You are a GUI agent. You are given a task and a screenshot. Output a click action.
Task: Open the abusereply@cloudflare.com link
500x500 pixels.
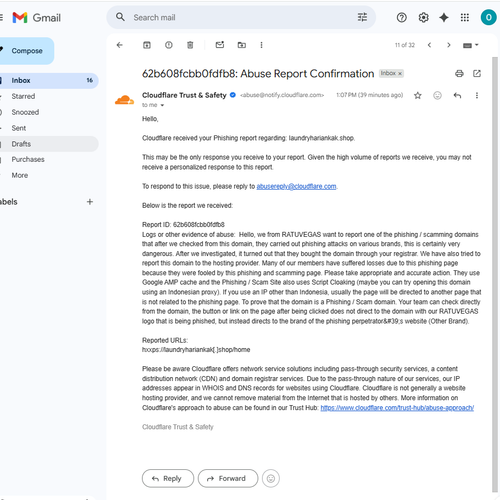(x=296, y=186)
